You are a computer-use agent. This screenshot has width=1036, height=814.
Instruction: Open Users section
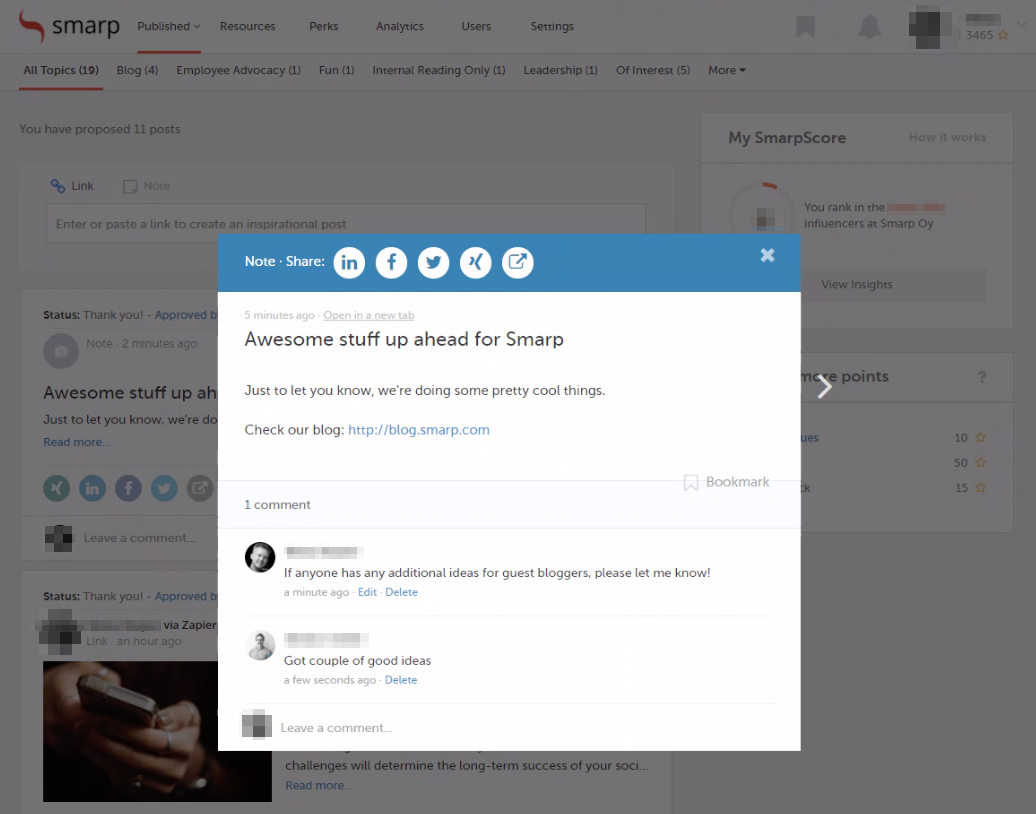[x=476, y=26]
